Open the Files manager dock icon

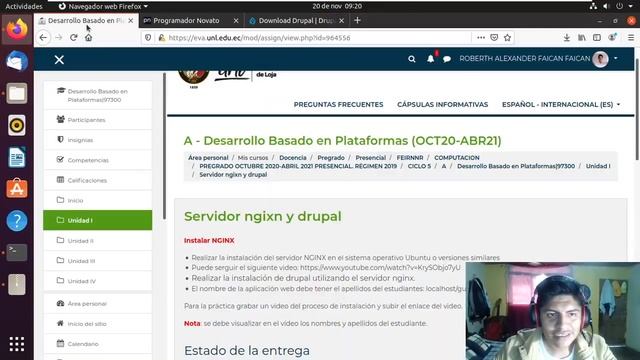tap(17, 93)
